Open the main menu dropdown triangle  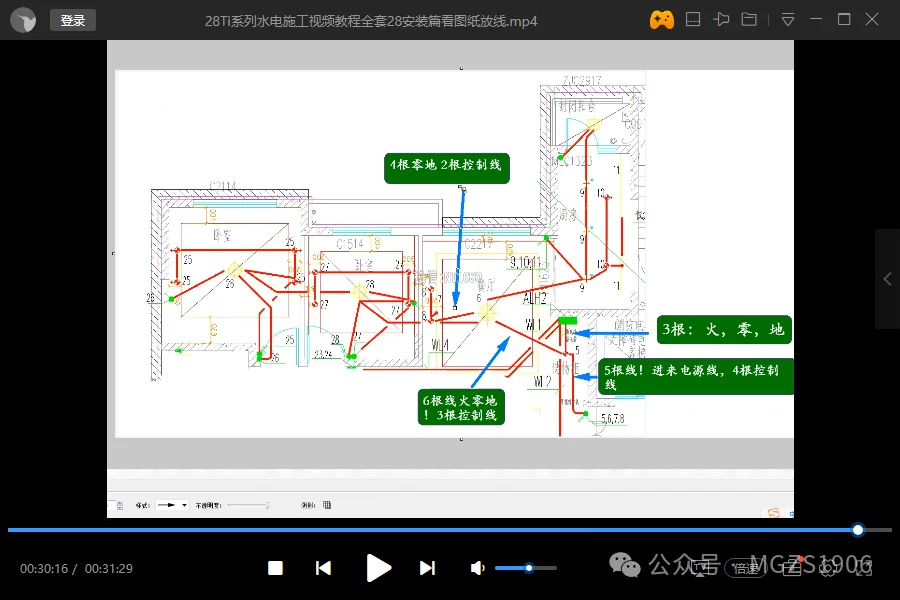[788, 21]
